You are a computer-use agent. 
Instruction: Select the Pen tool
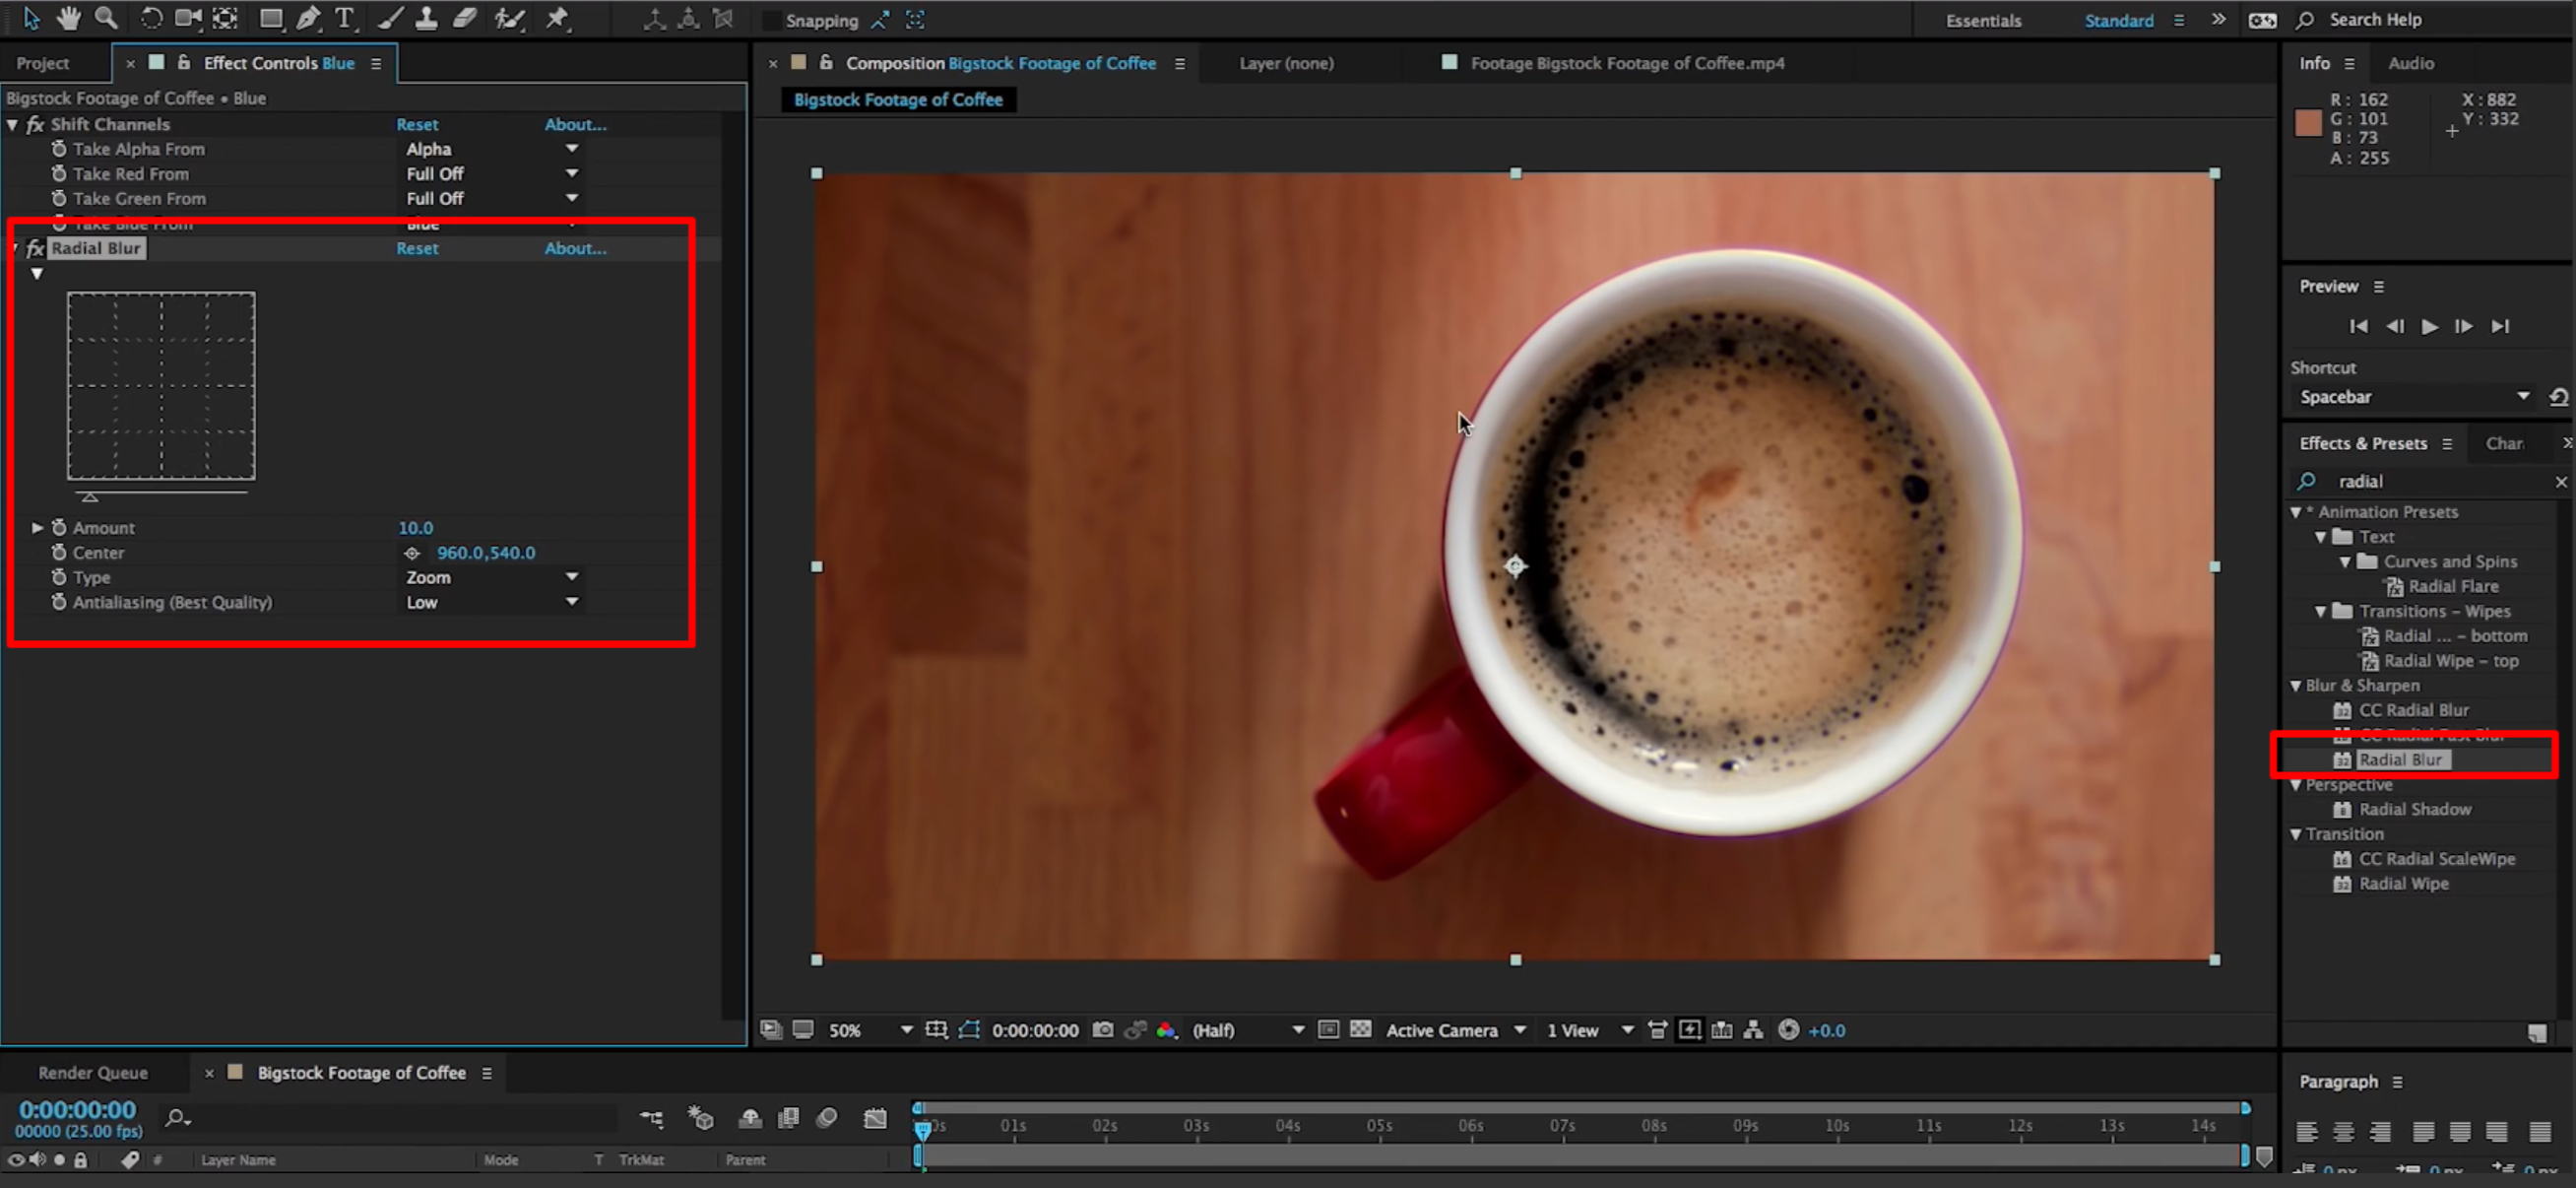(308, 18)
